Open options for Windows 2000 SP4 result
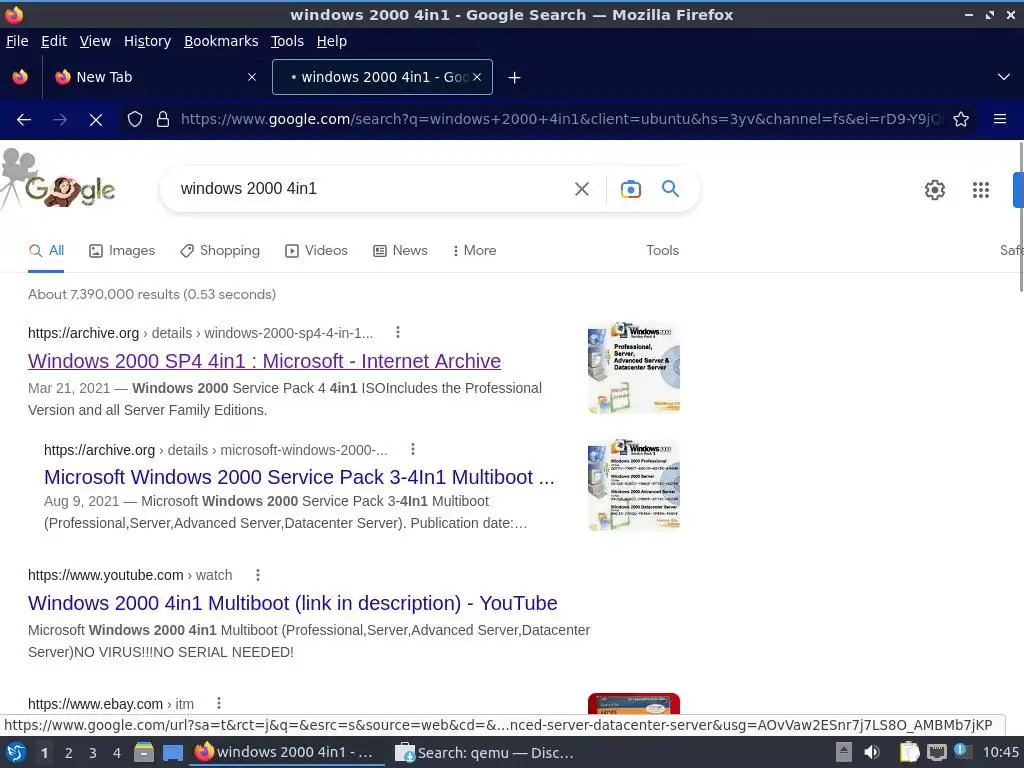Image resolution: width=1024 pixels, height=768 pixels. click(x=398, y=332)
